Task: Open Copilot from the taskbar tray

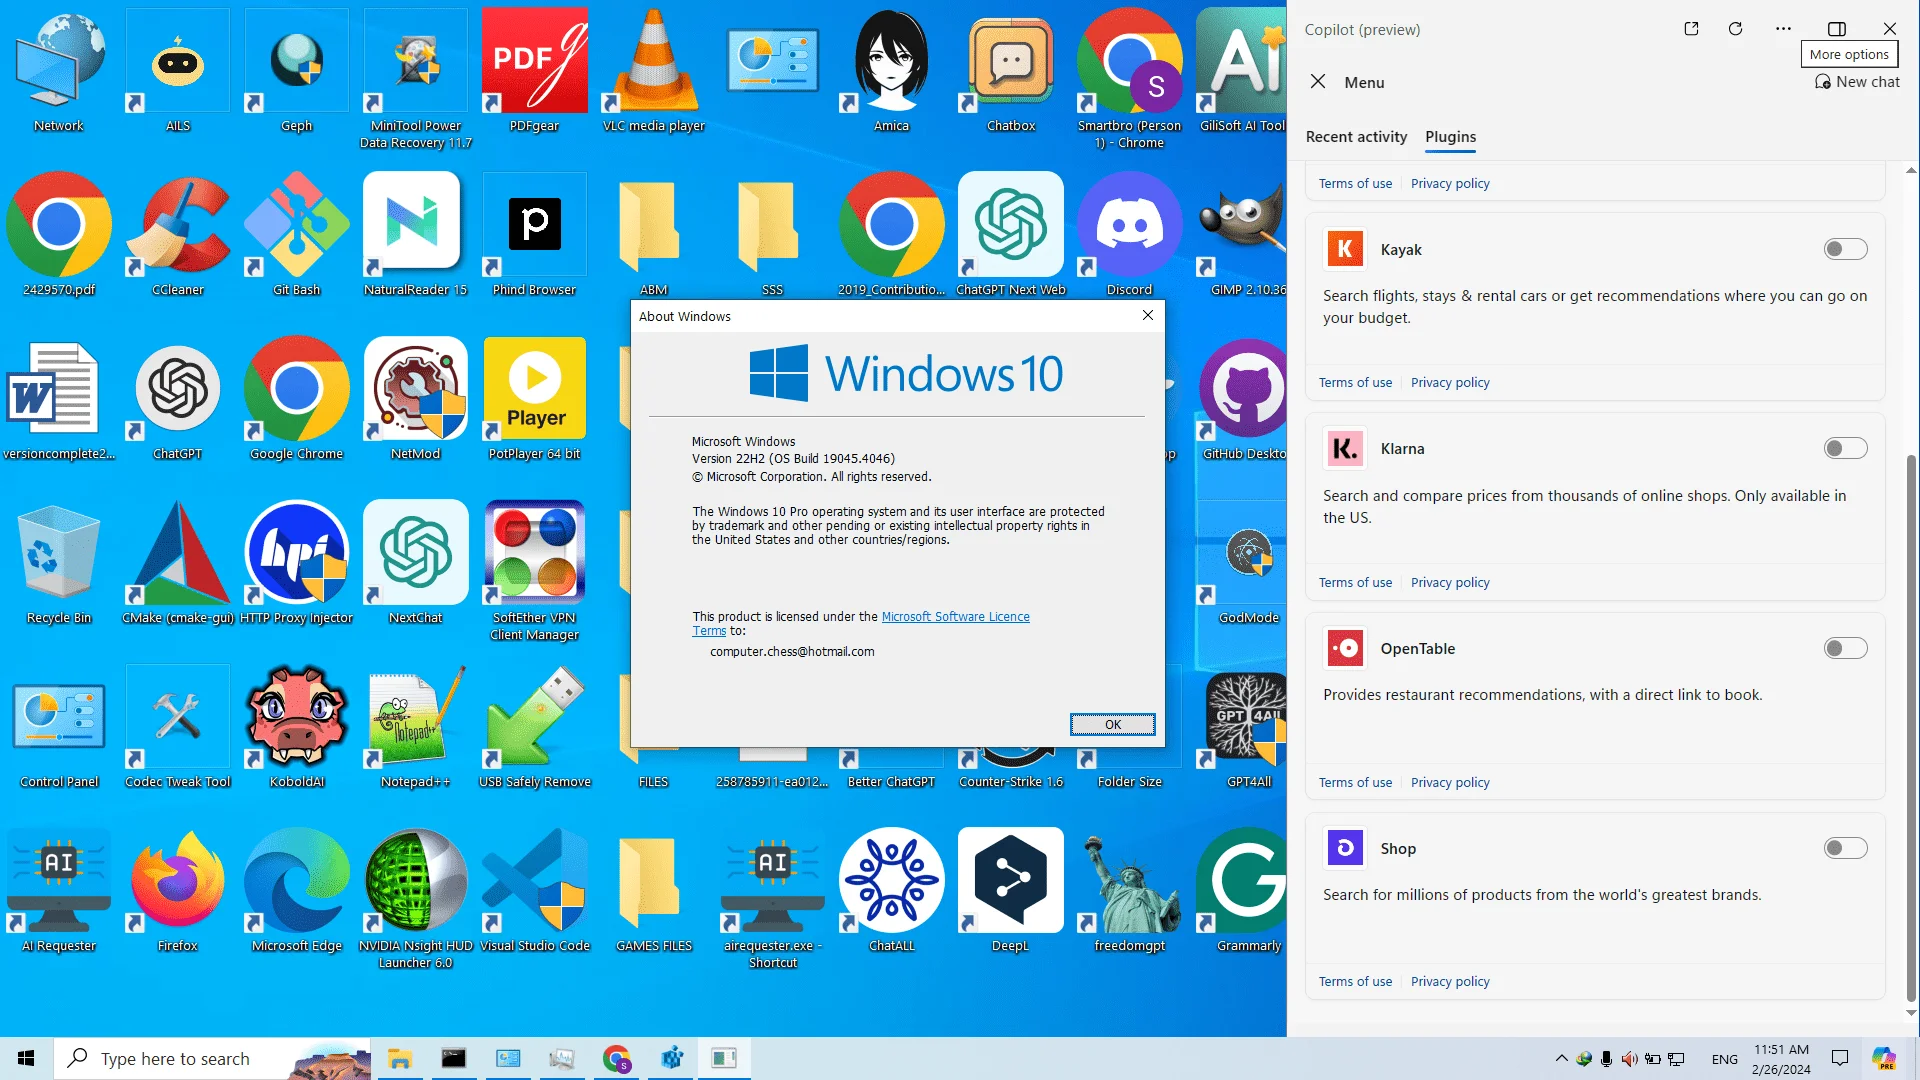Action: (x=1884, y=1058)
